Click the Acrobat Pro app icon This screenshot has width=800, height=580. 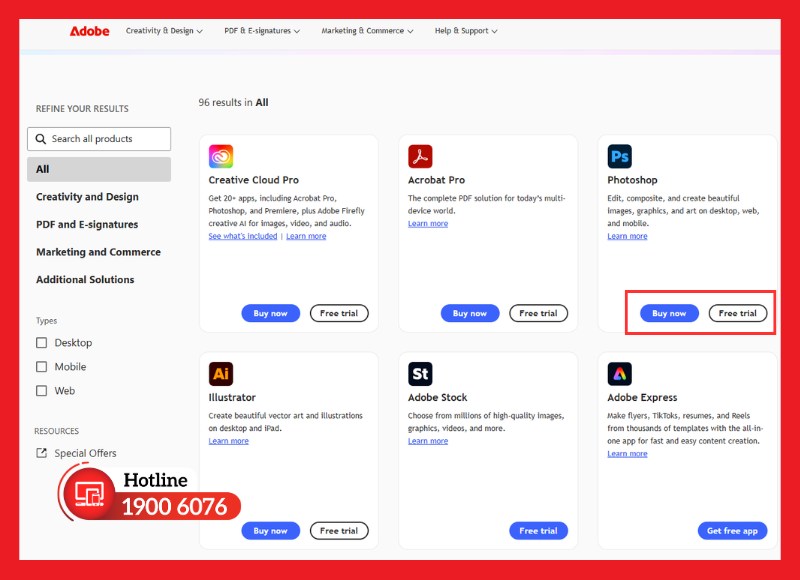pos(420,157)
